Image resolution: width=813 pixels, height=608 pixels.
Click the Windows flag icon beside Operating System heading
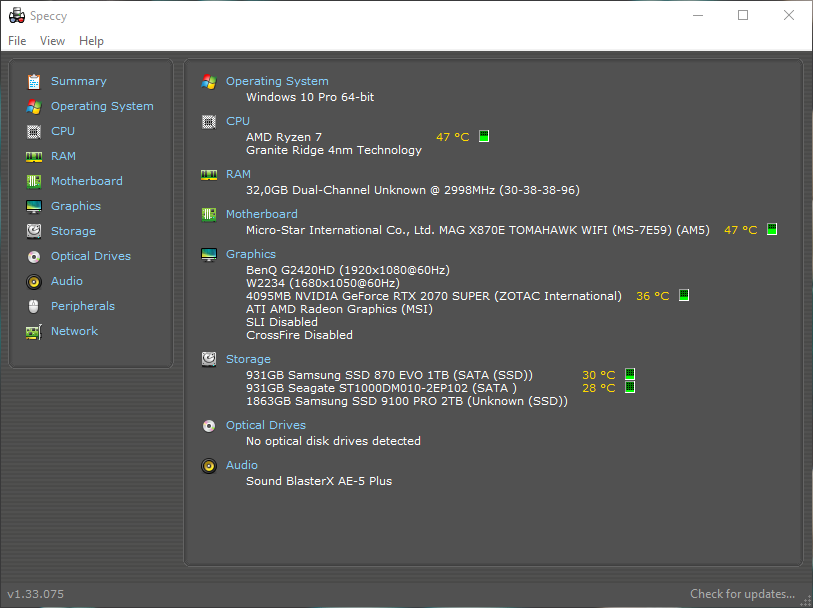pyautogui.click(x=209, y=81)
